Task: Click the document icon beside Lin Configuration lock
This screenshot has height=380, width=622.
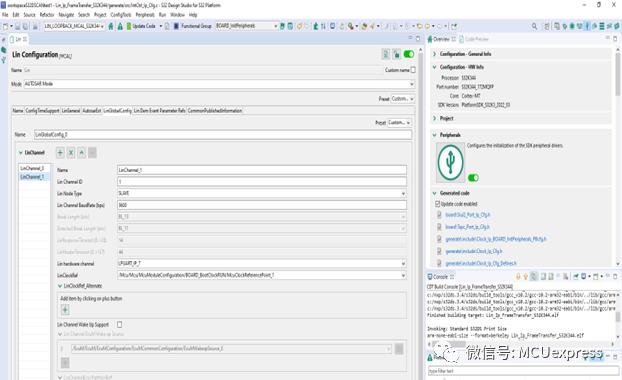Action: tap(386, 54)
